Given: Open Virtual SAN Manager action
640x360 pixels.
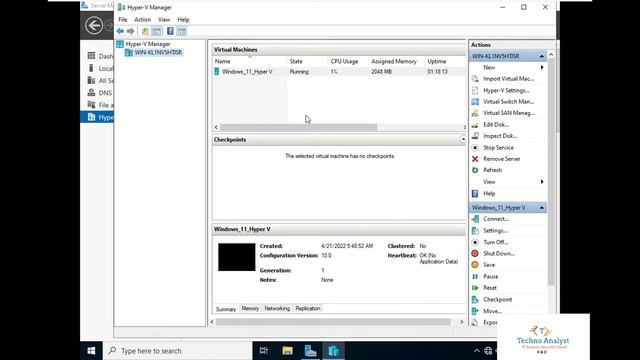Looking at the screenshot, I should click(x=509, y=113).
